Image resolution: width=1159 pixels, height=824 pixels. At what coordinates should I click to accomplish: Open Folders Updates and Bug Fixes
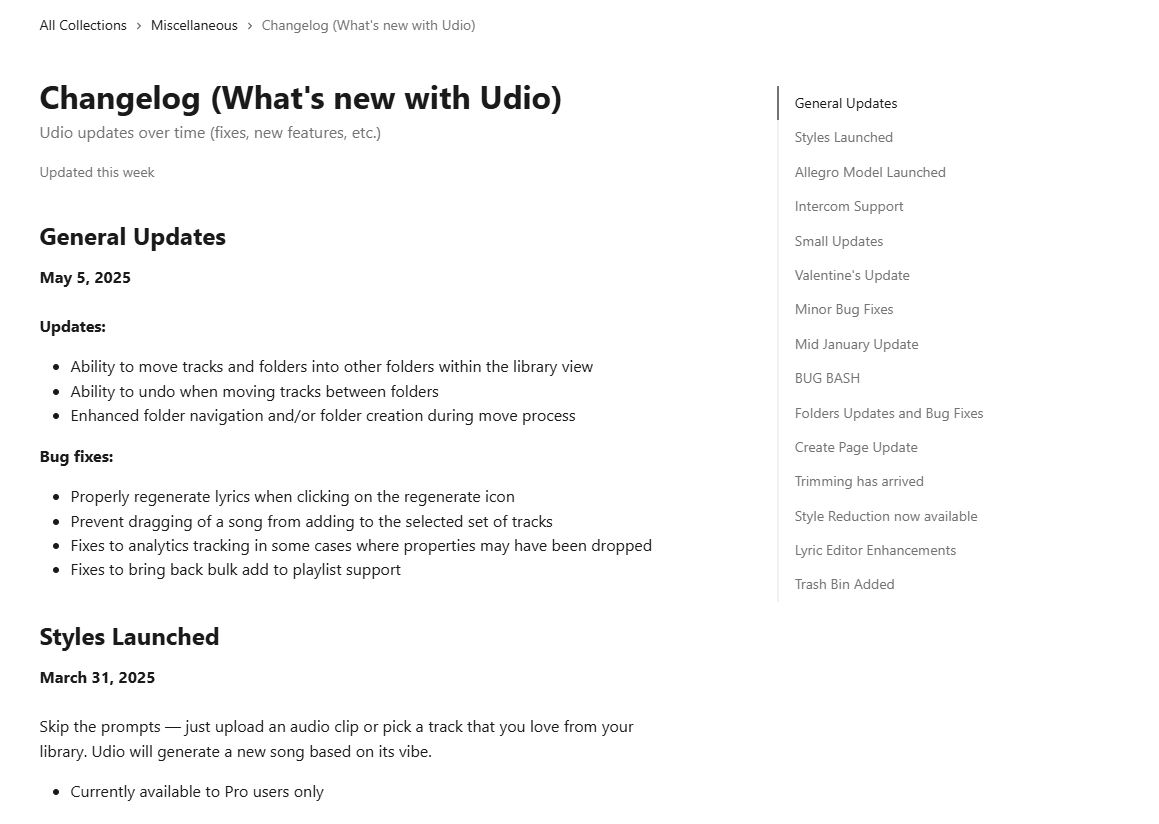point(888,413)
